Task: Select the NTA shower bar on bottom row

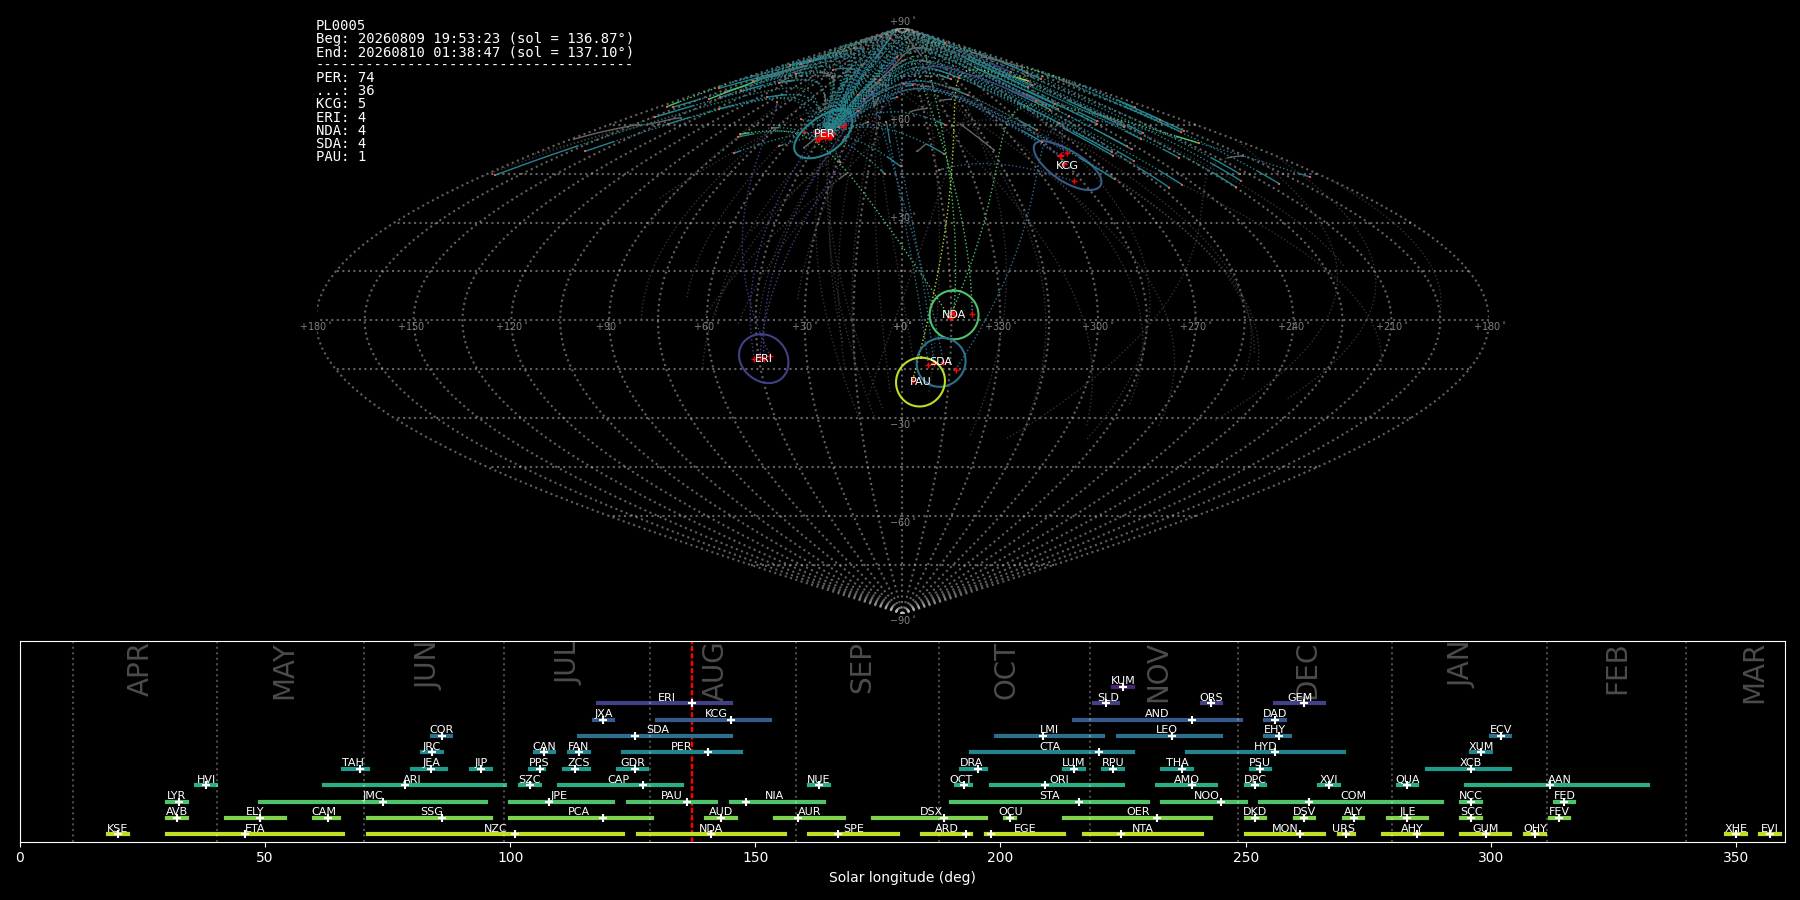Action: coord(1143,834)
